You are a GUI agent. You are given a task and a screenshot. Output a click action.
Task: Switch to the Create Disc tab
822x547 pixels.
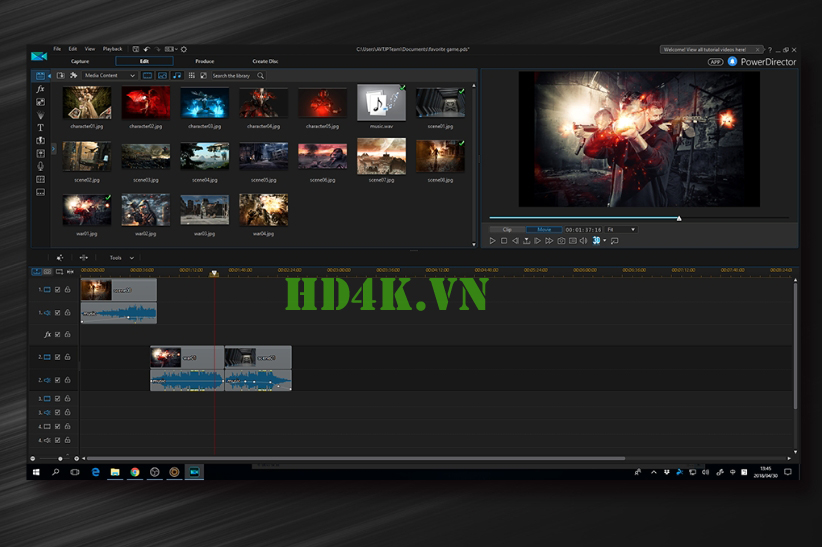[265, 61]
